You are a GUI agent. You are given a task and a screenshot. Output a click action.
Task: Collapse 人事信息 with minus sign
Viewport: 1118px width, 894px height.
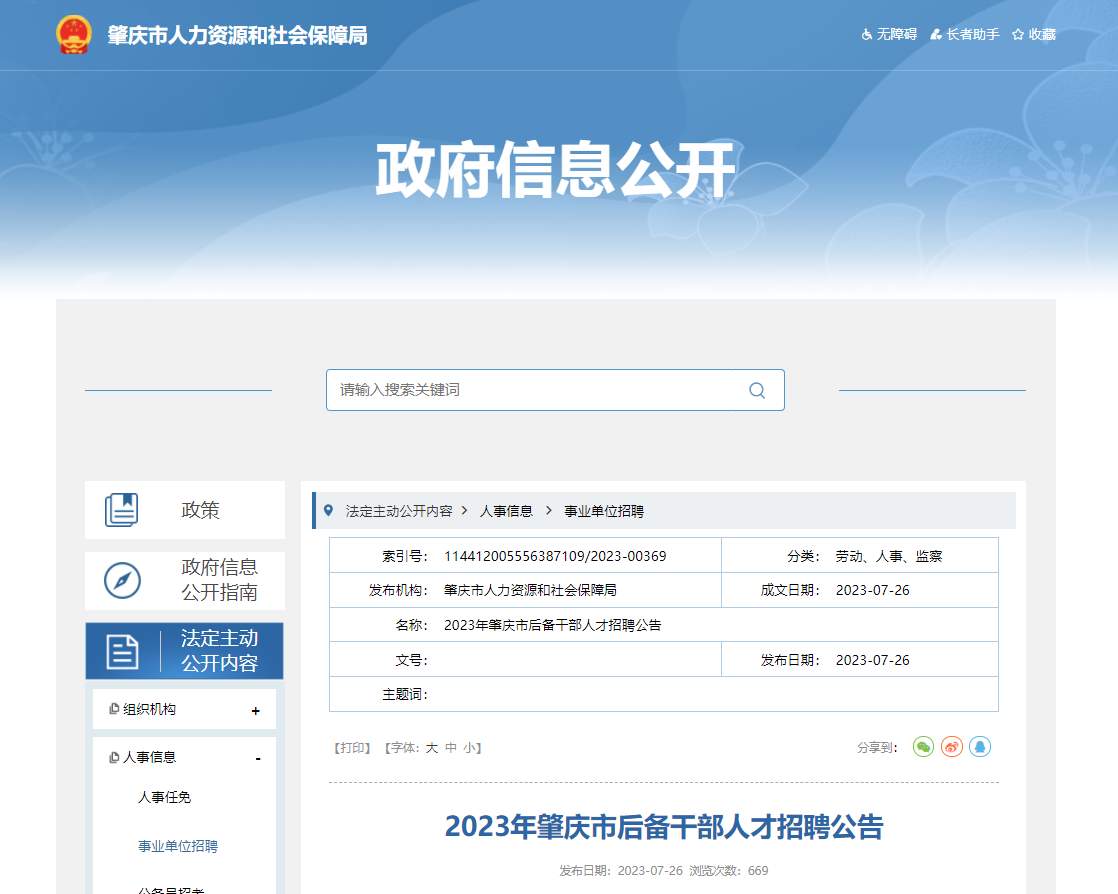[258, 759]
